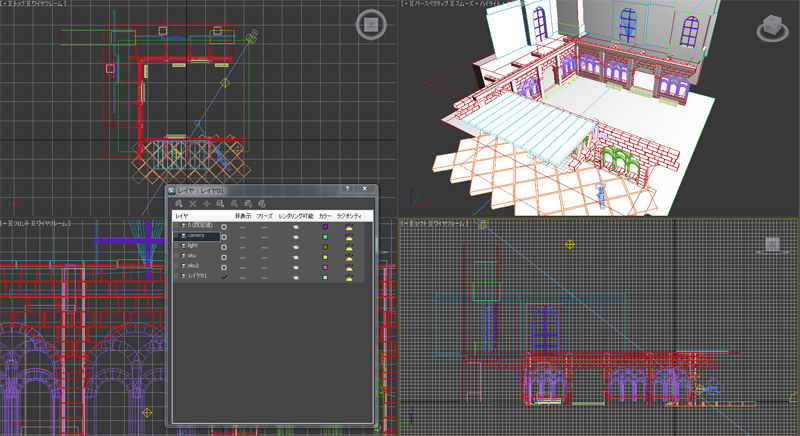The height and width of the screenshot is (436, 800).
Task: Expand the oku2 layer entry
Action: pos(177,265)
